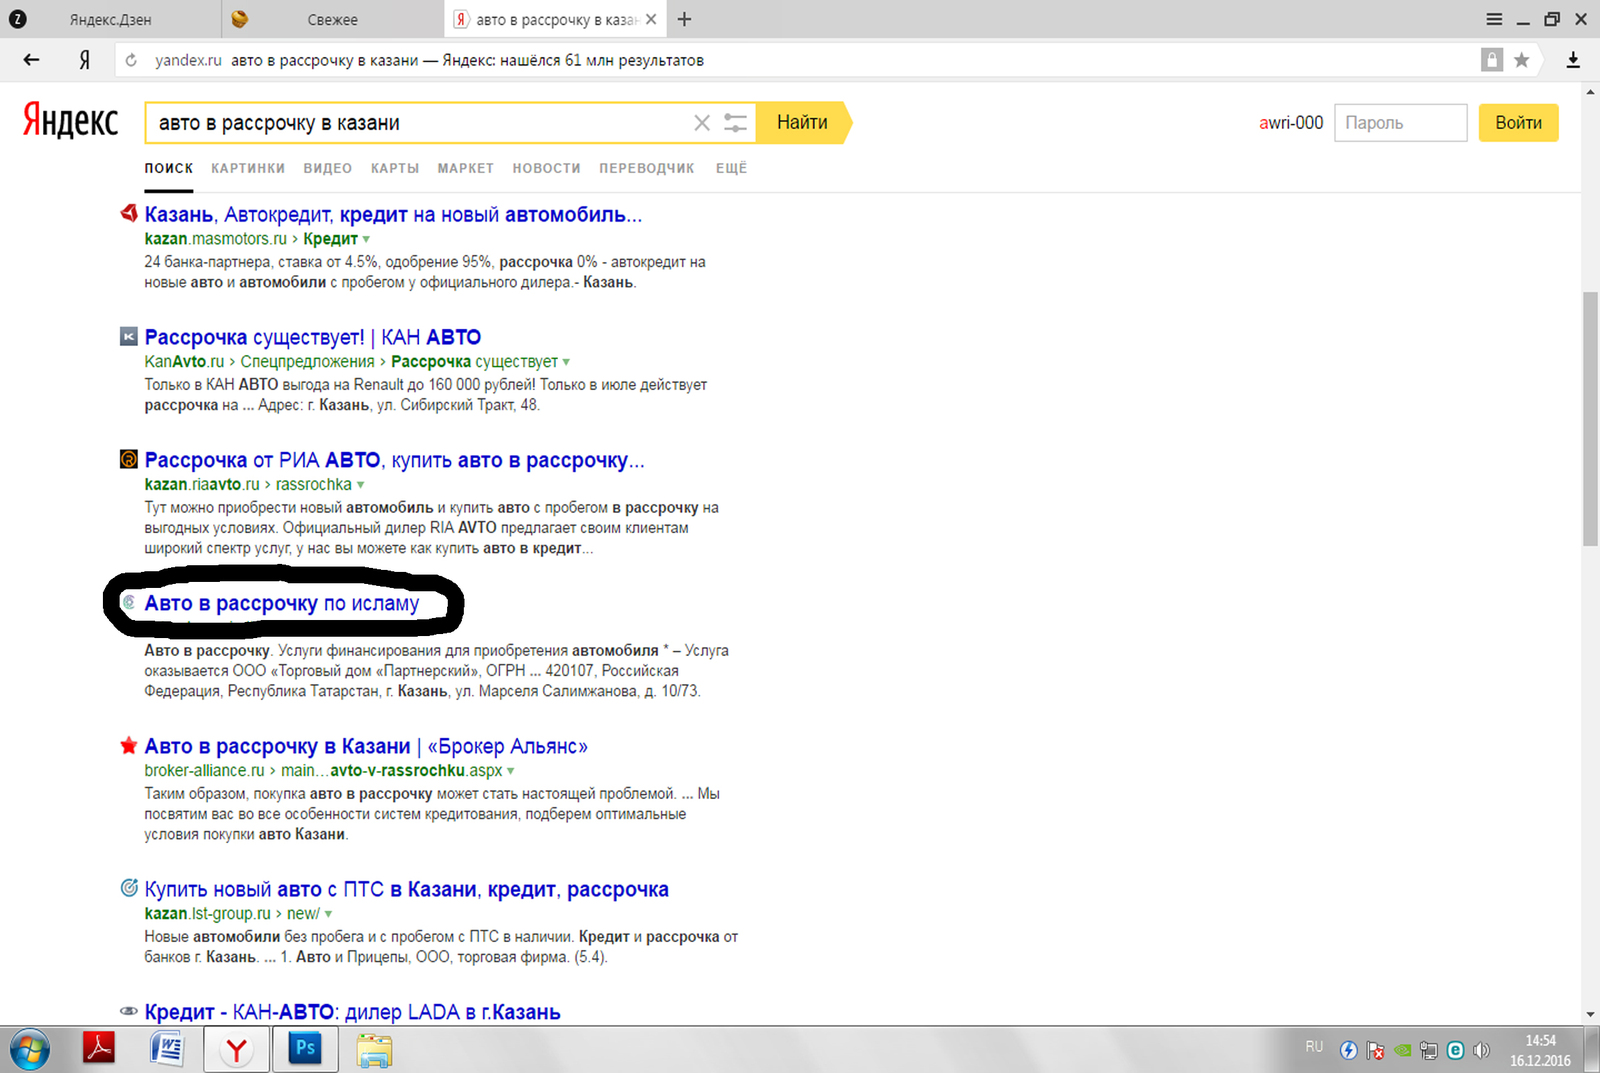
Task: Click the protect lock icon in address bar
Action: point(1492,60)
